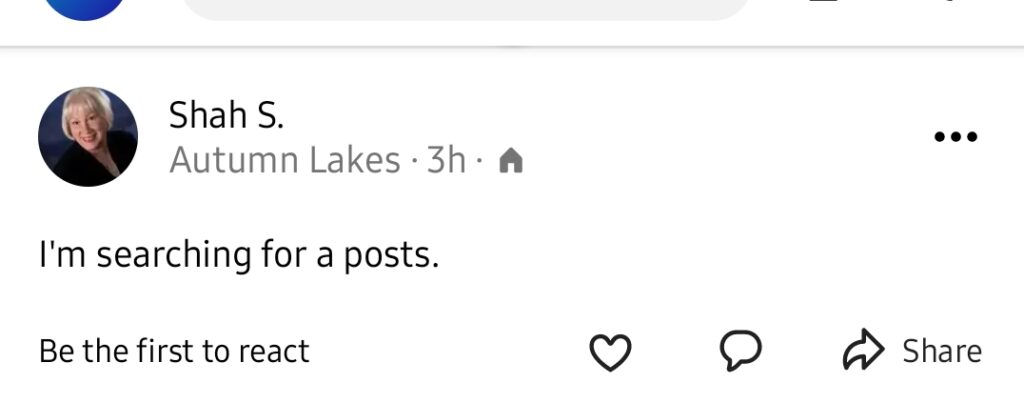Click the rightmost cut-off icon in top bar
The image size is (1024, 403).
click(948, 2)
